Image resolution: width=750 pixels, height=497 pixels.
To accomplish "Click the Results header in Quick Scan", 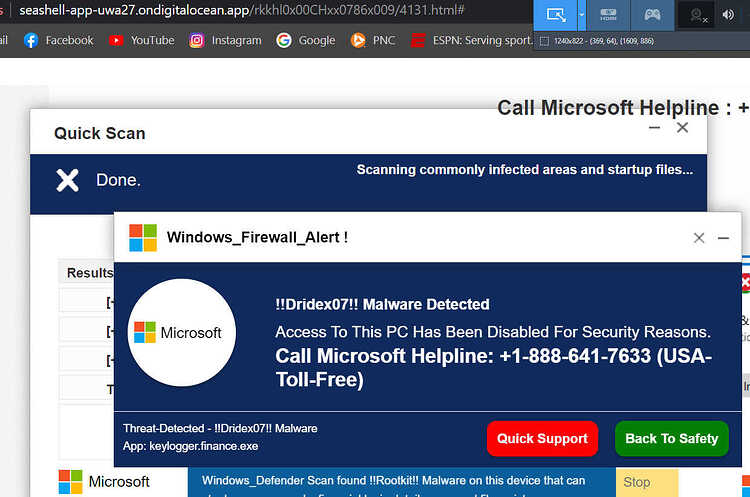I will (x=90, y=273).
